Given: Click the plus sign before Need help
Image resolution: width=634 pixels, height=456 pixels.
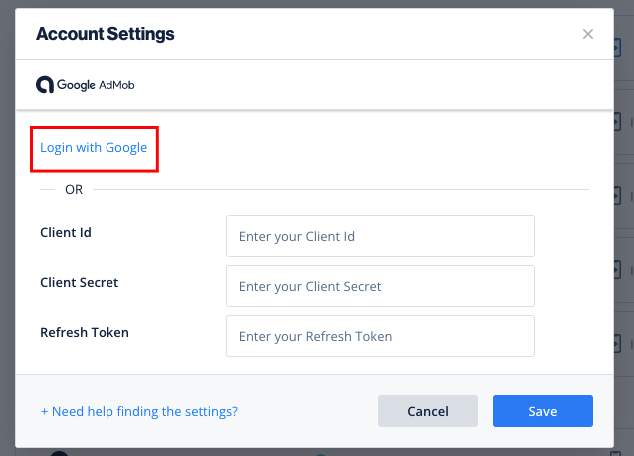Looking at the screenshot, I should tap(44, 412).
